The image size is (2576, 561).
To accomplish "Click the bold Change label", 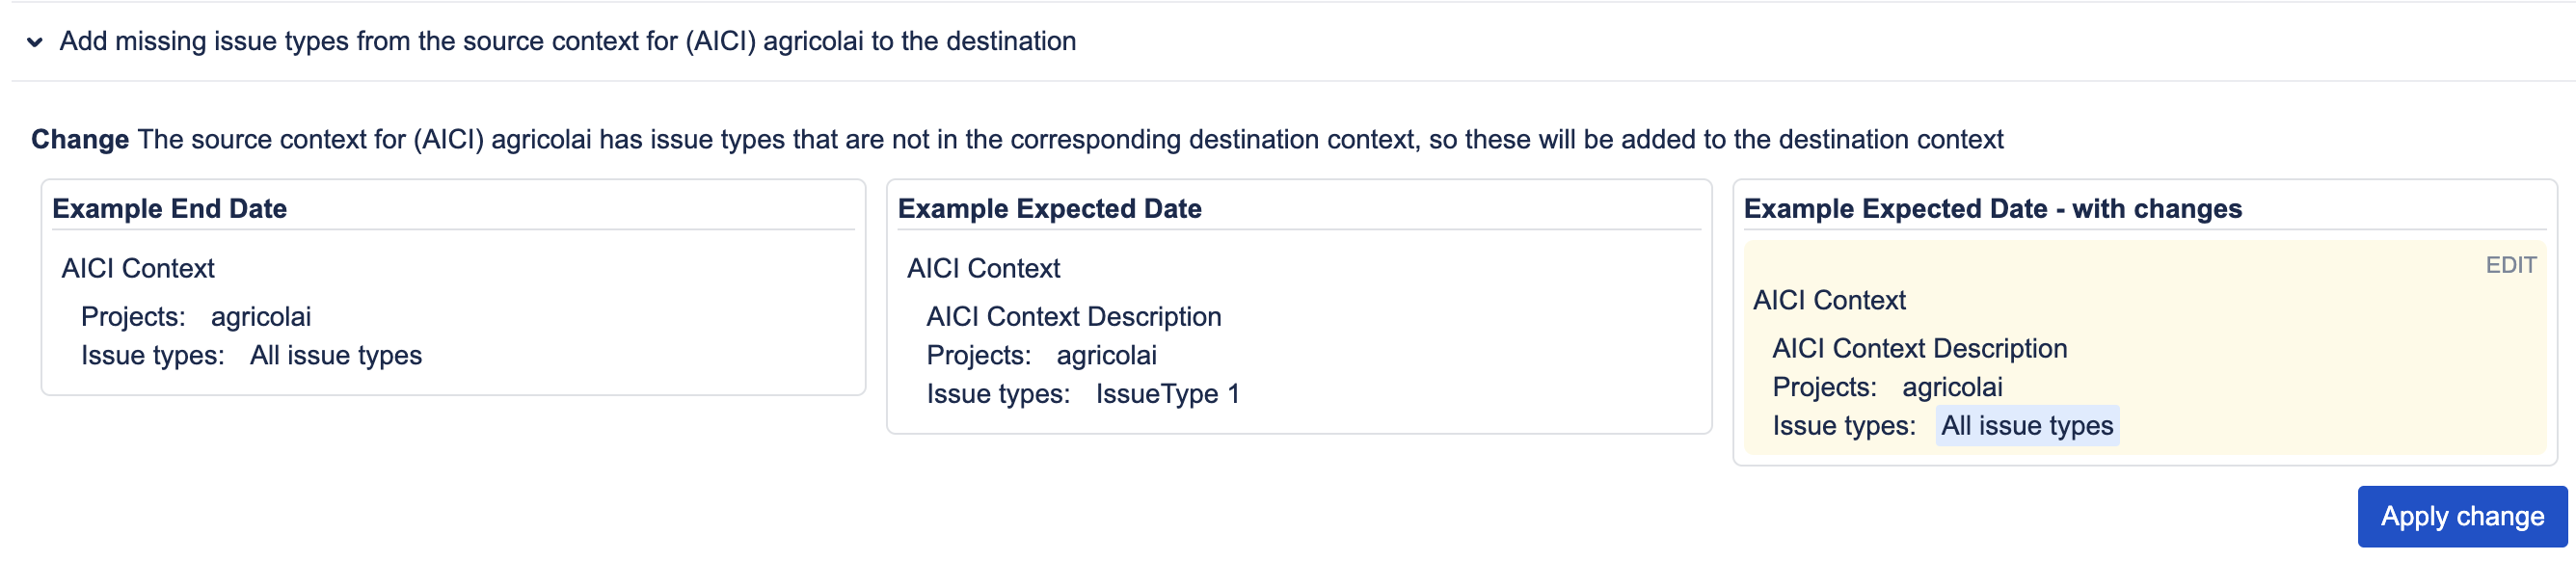I will (80, 139).
